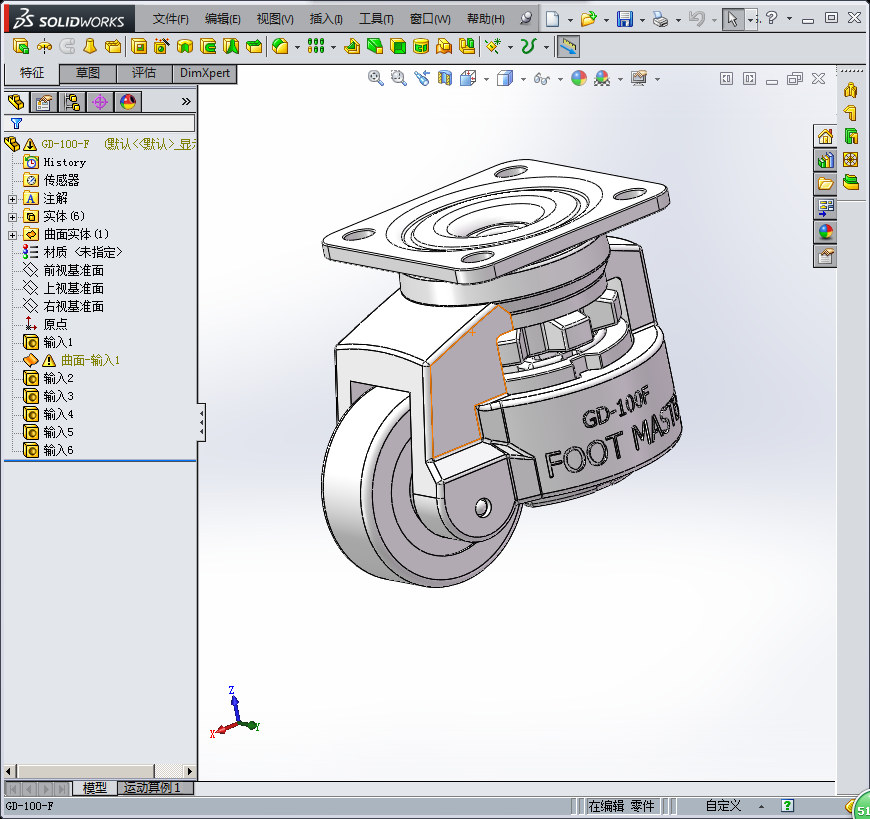Open the ConfigurationManager tab
The height and width of the screenshot is (819, 870).
pyautogui.click(x=72, y=102)
